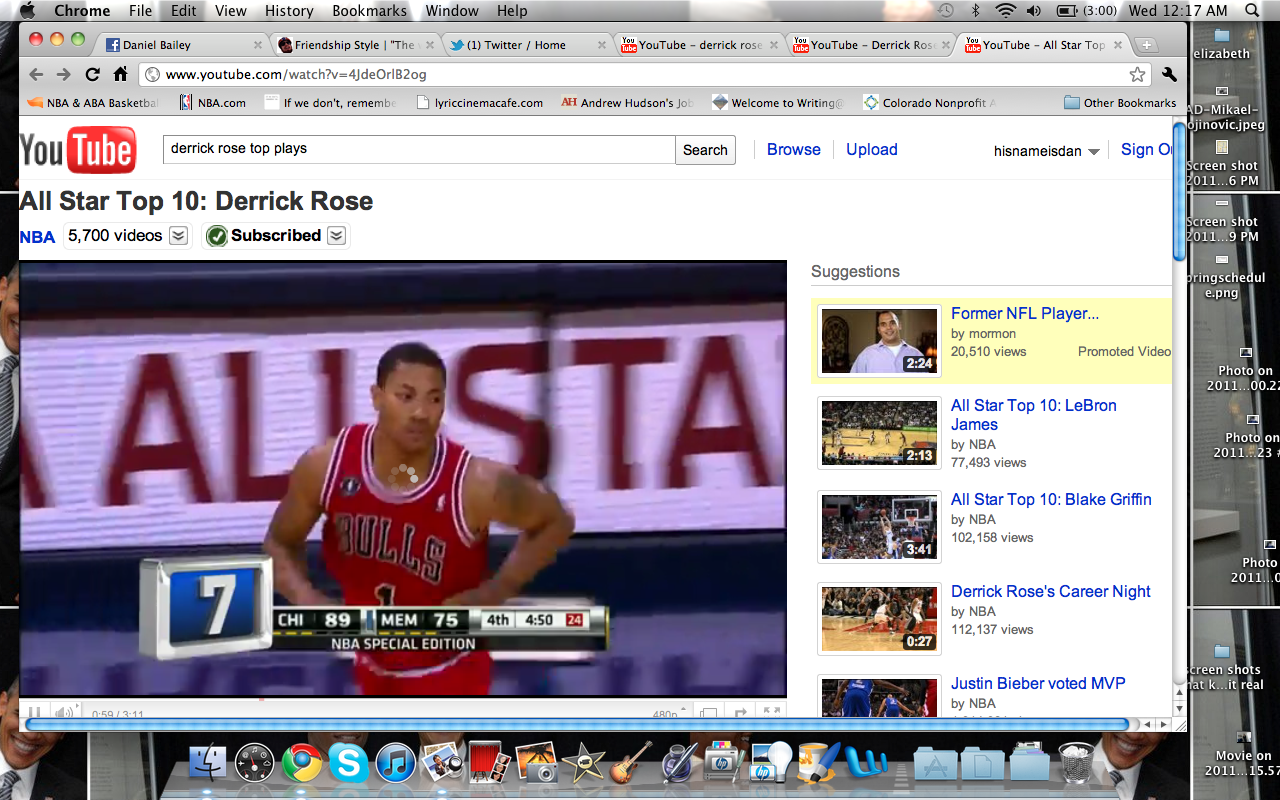Image resolution: width=1280 pixels, height=800 pixels.
Task: Expand the NBA 5,700 videos dropdown arrow
Action: pyautogui.click(x=178, y=236)
